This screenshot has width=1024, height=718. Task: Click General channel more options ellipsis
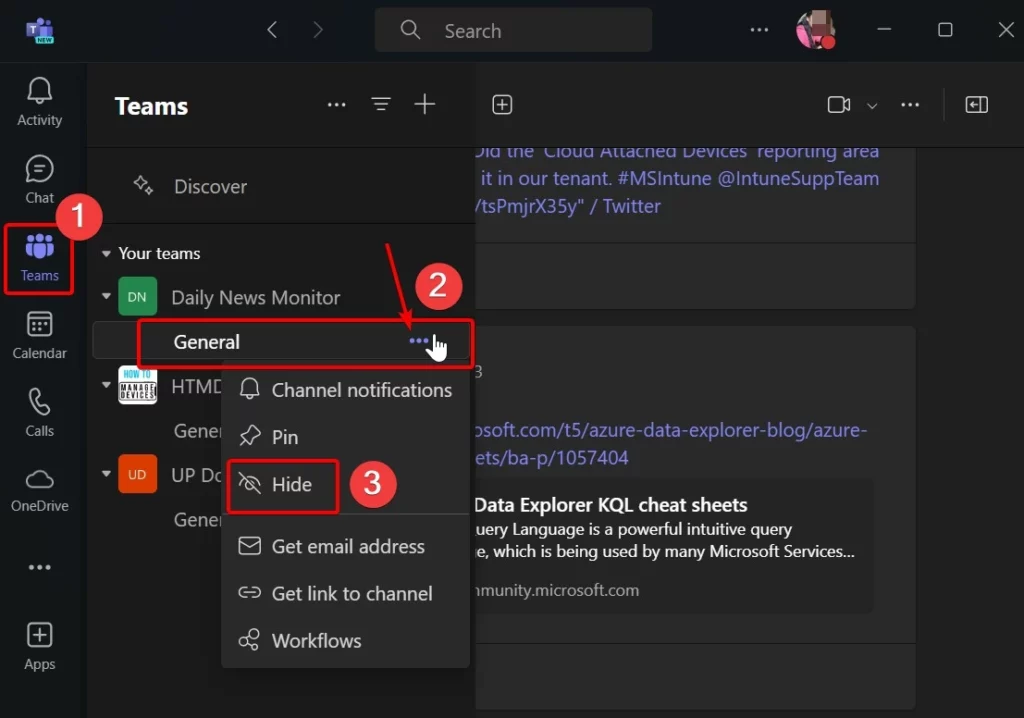[x=419, y=340]
